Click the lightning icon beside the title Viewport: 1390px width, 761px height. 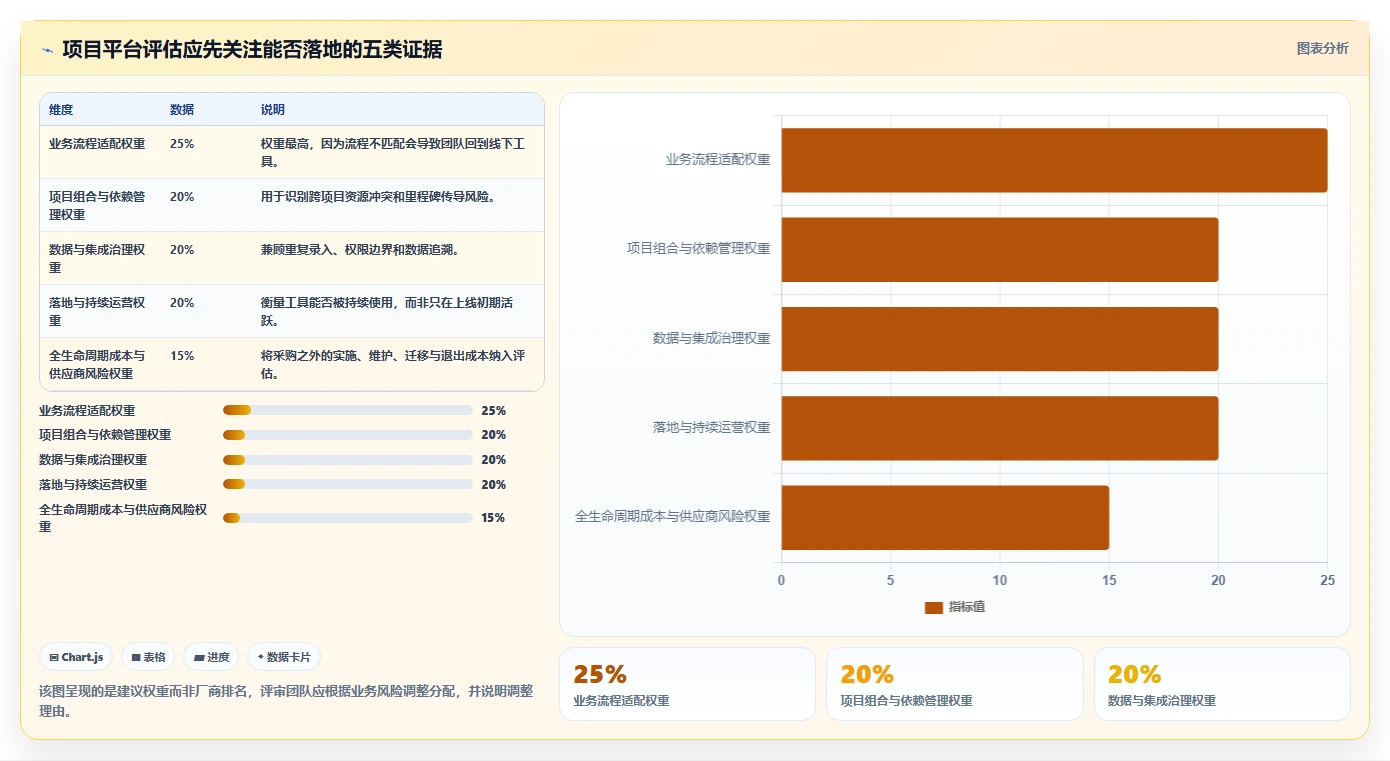(x=47, y=50)
